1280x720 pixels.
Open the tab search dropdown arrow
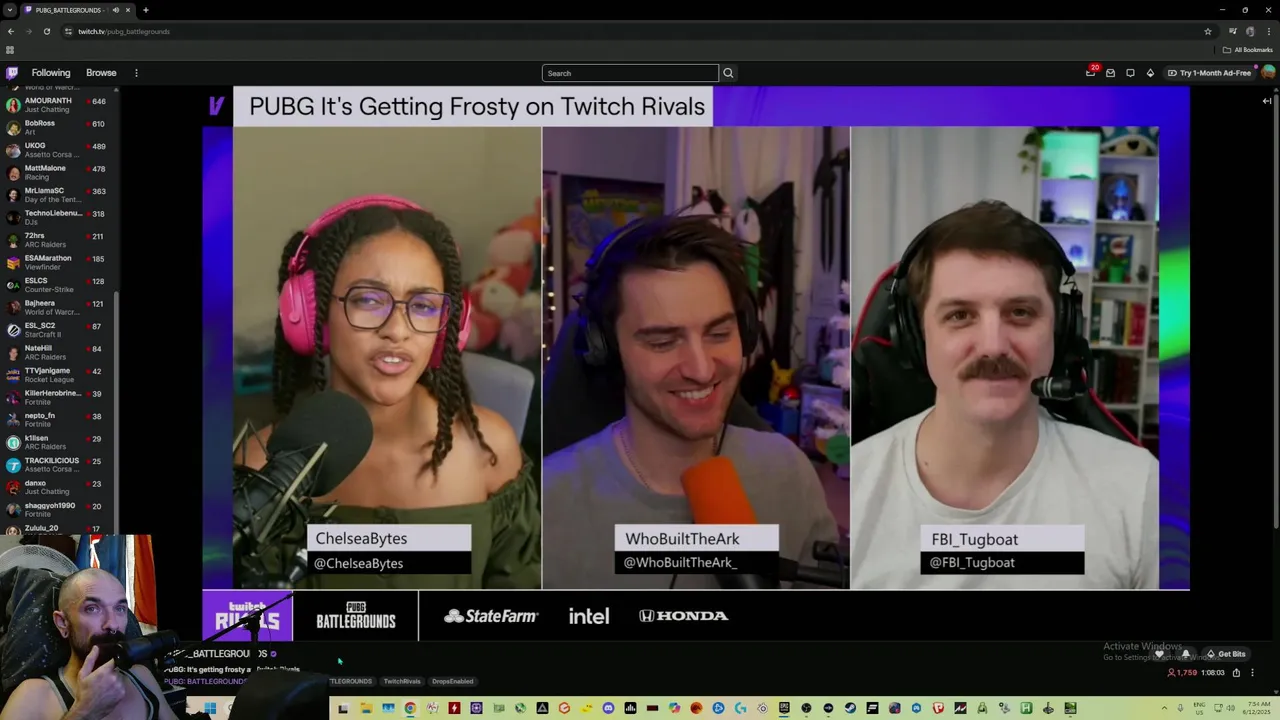point(10,10)
